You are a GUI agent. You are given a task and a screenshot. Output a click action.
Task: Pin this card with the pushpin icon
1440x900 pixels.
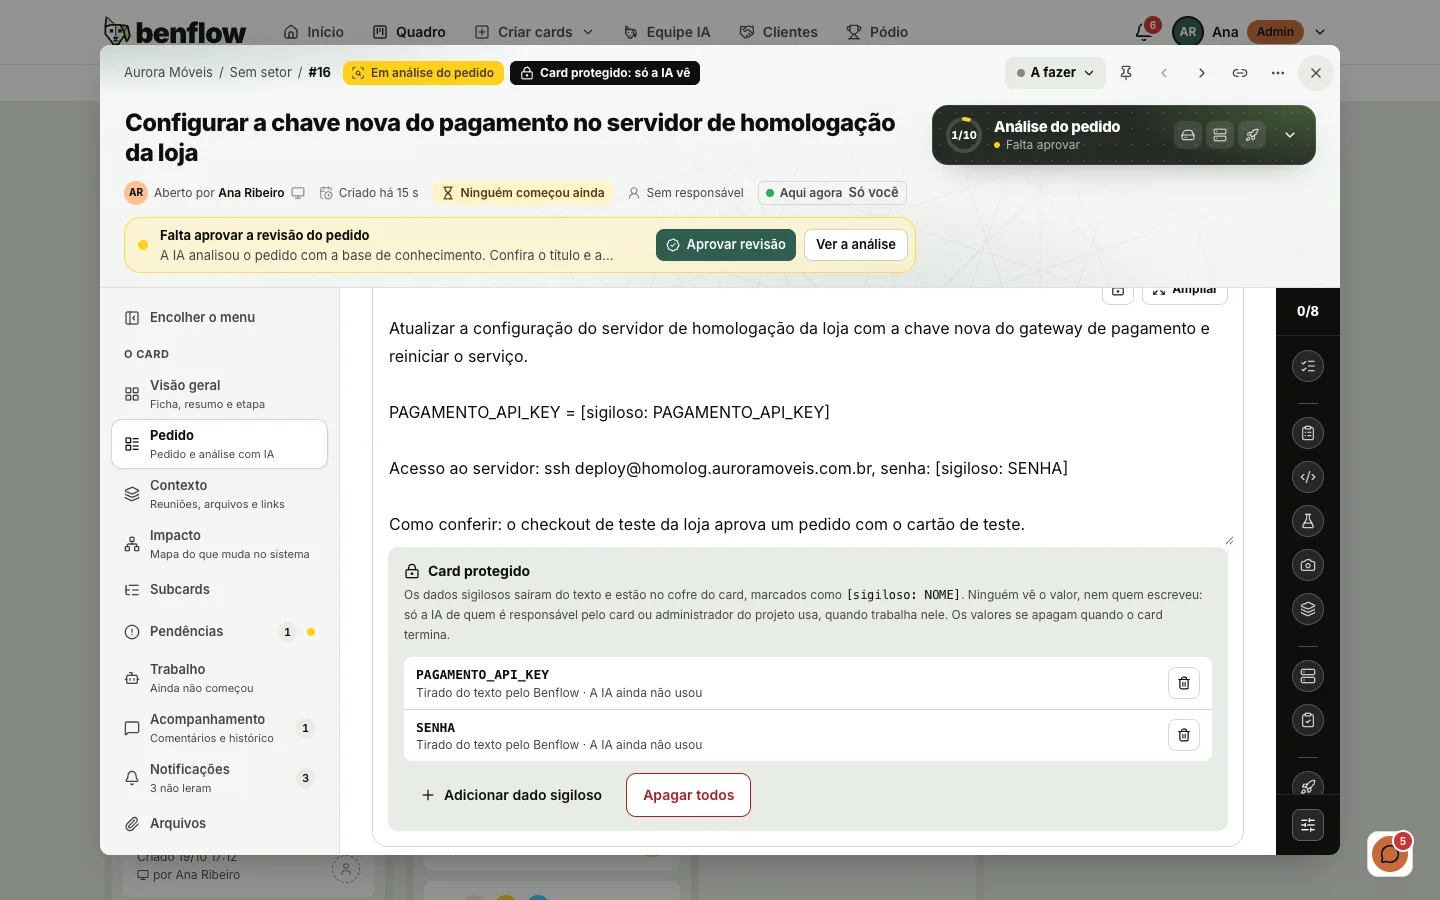coord(1126,73)
